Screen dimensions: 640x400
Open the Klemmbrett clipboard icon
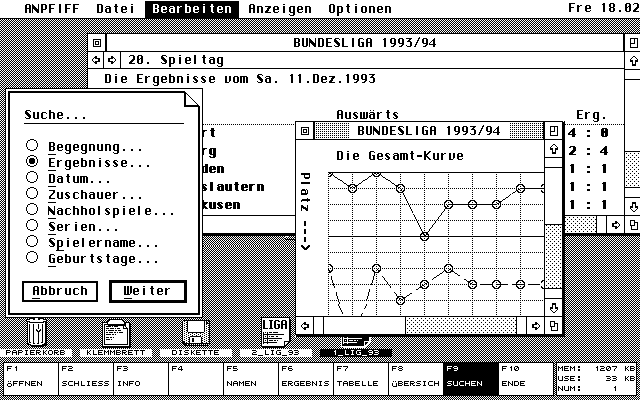(x=115, y=333)
